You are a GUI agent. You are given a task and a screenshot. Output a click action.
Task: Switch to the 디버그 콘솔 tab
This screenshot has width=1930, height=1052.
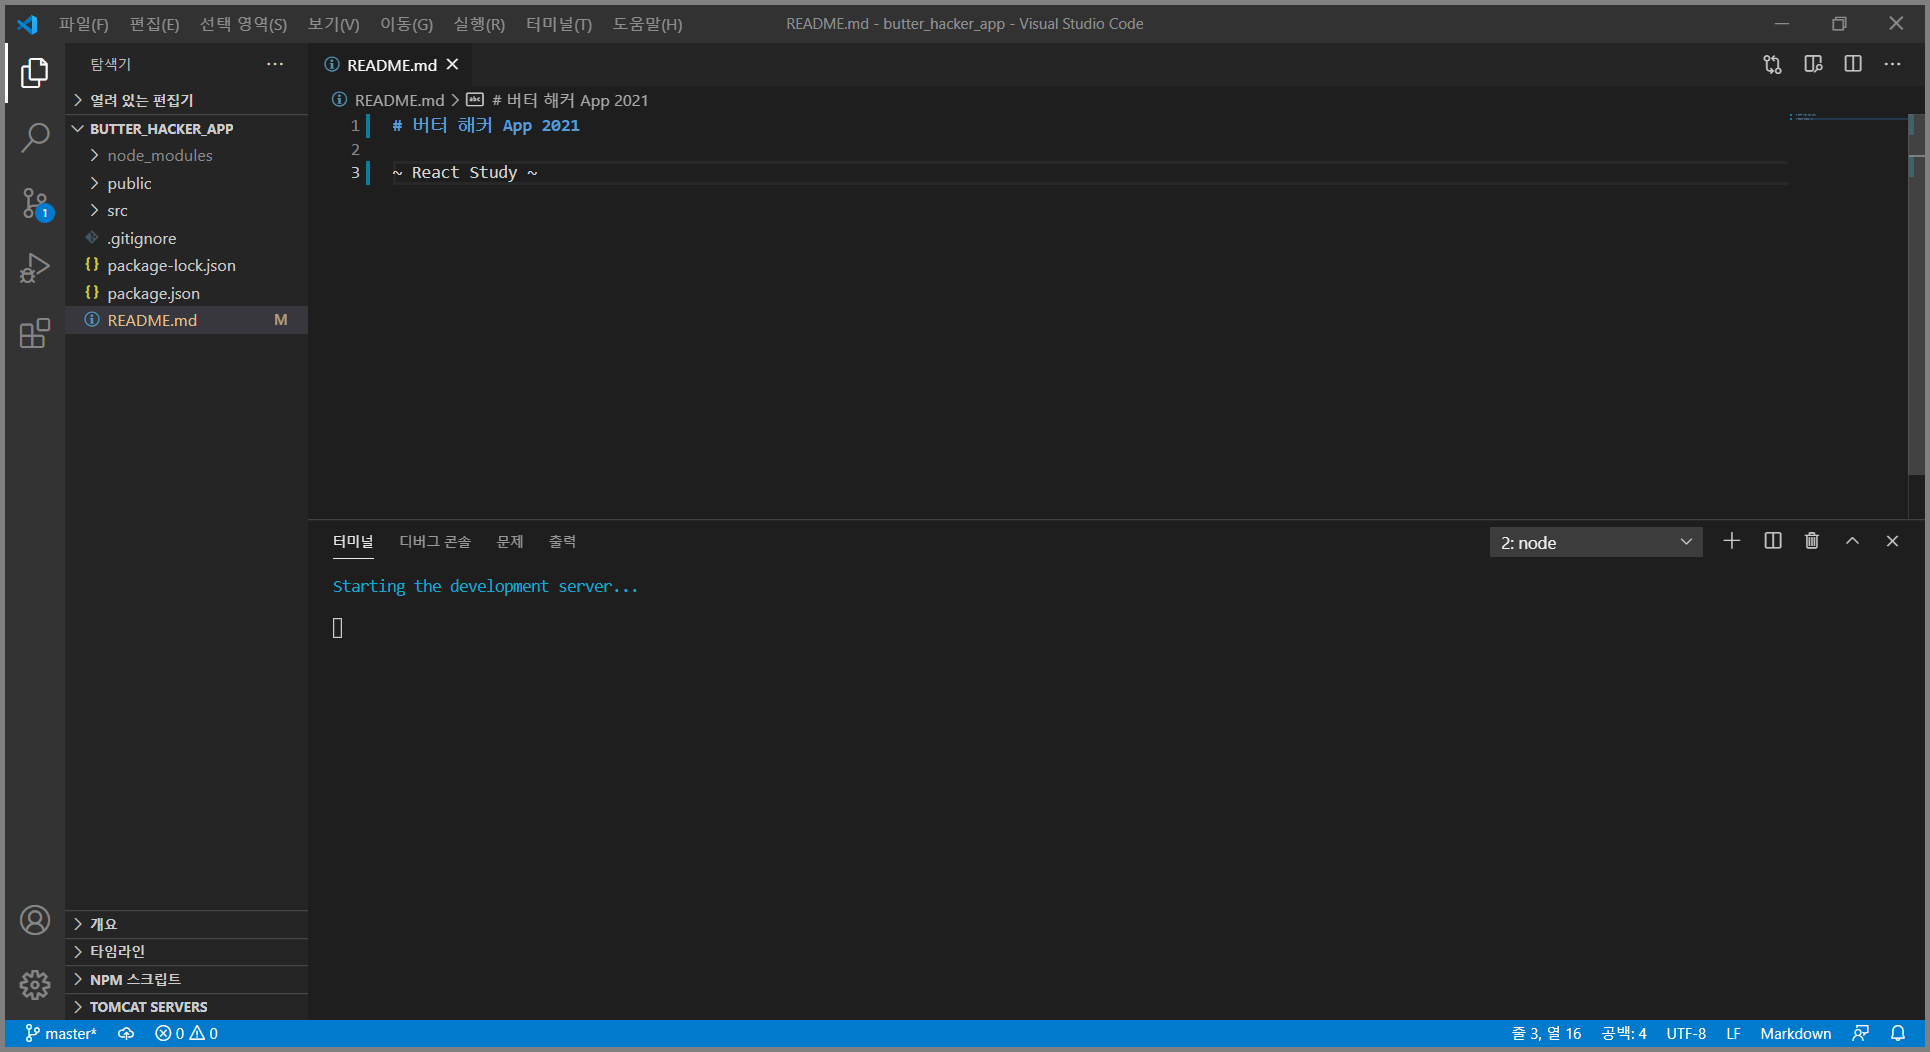point(435,541)
